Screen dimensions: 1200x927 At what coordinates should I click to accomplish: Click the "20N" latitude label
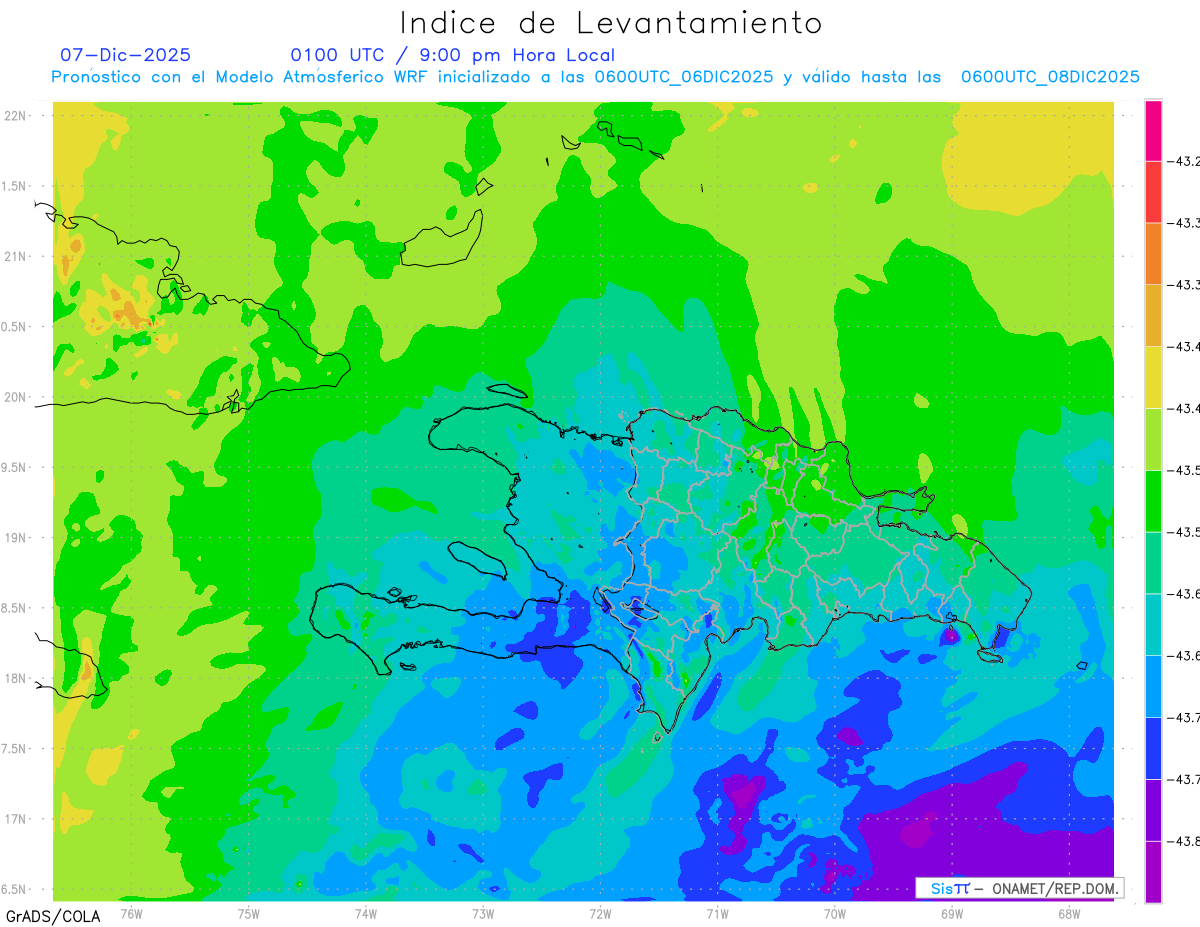(x=16, y=397)
